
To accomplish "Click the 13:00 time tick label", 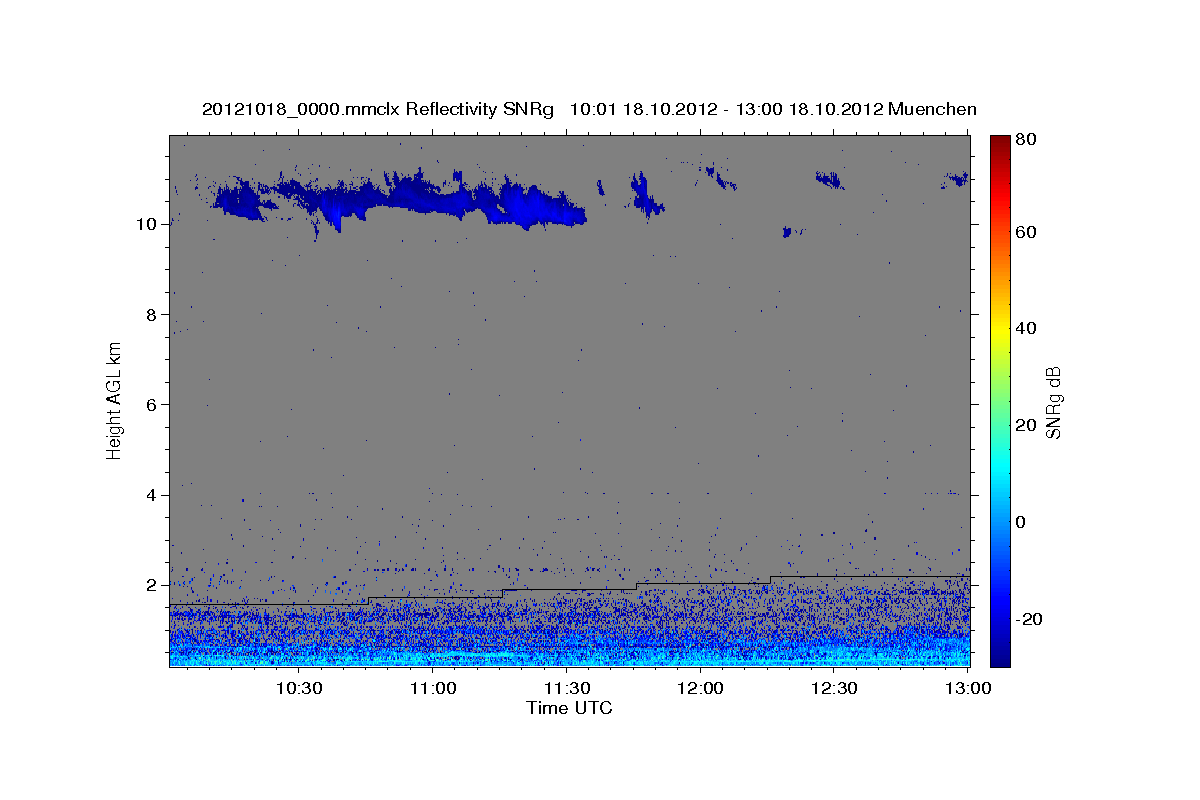I will [x=968, y=689].
